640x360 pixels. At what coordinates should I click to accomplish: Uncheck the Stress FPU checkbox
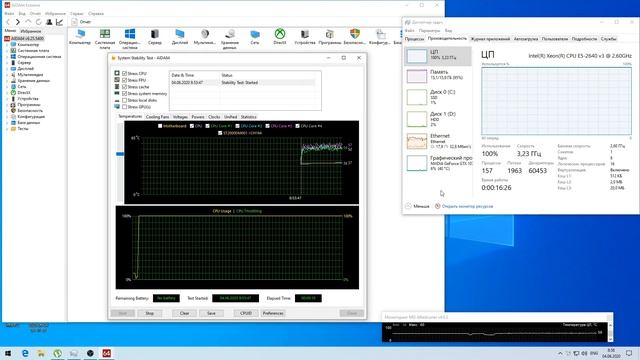tap(124, 80)
